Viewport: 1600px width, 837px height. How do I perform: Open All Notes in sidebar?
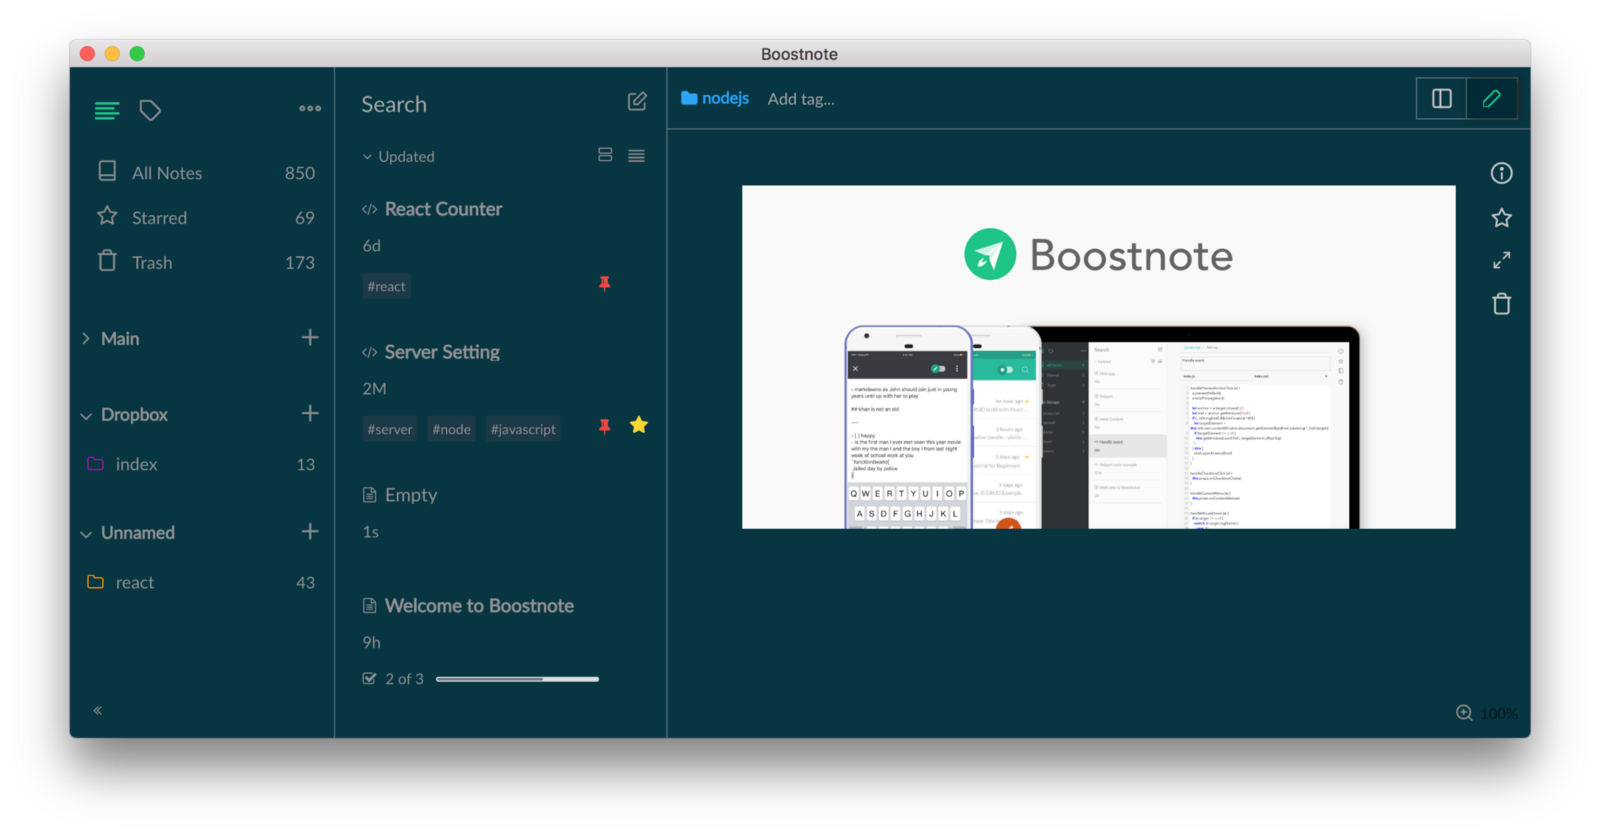[x=167, y=173]
